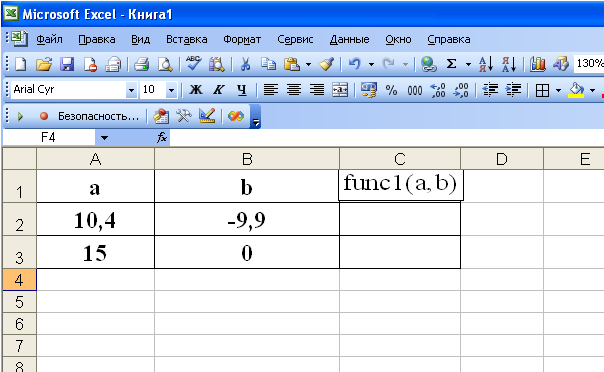Merge and center cells
This screenshot has width=604, height=372.
340,90
